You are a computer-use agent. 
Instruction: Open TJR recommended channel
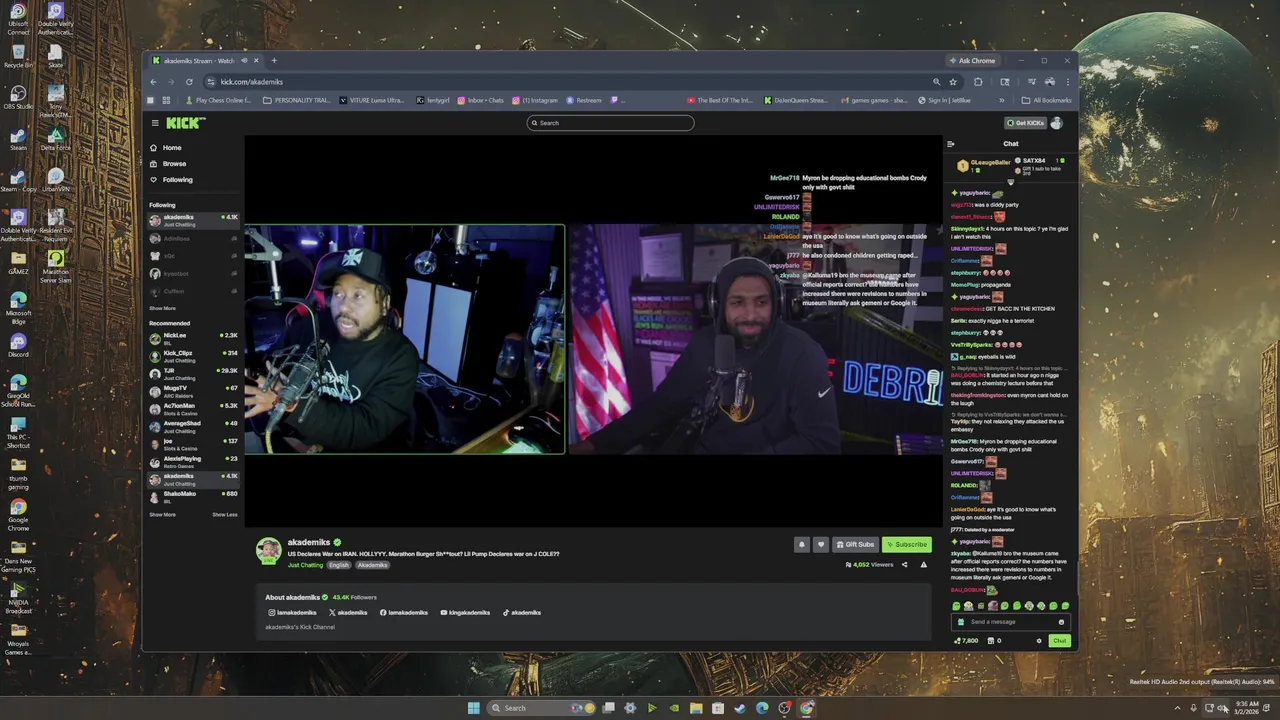click(193, 374)
